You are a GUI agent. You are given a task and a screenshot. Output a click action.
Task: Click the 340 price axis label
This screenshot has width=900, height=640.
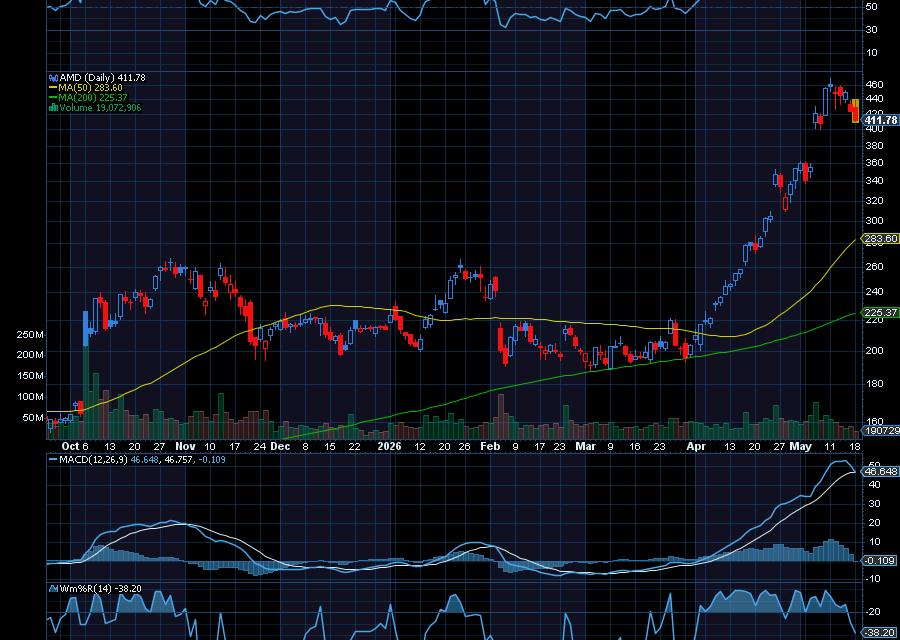click(874, 181)
